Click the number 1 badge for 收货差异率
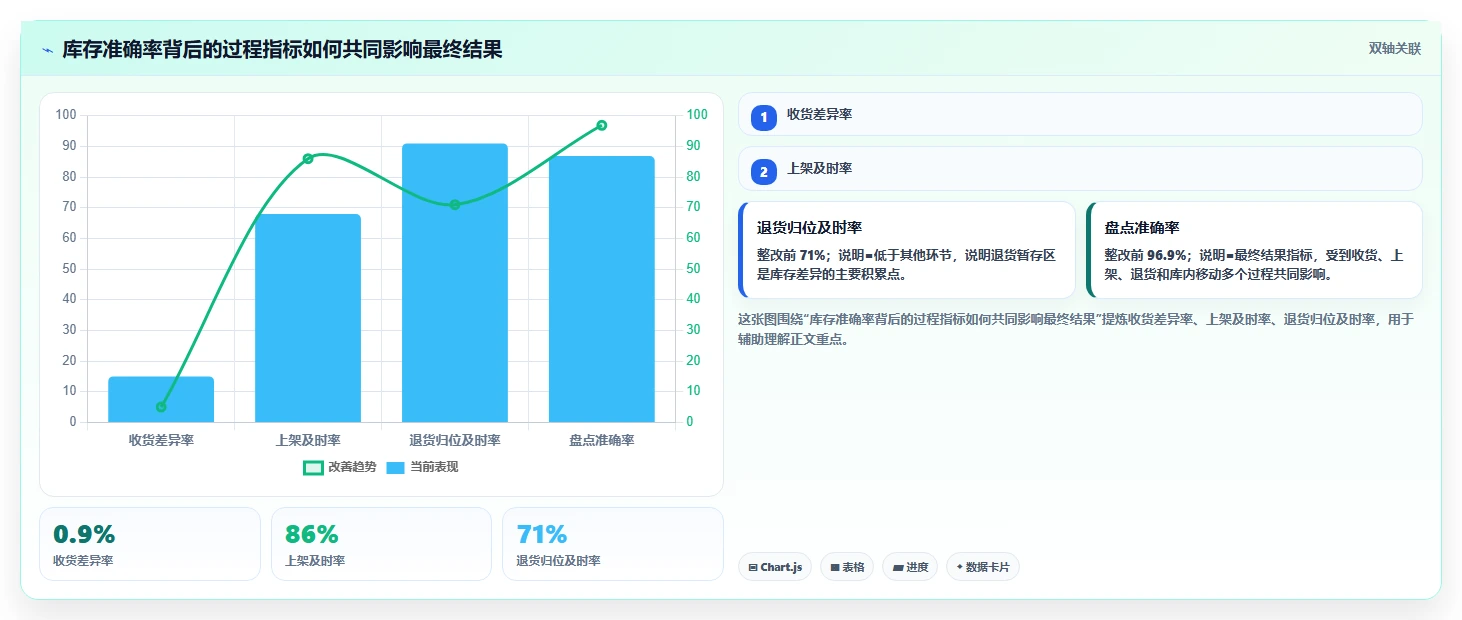The width and height of the screenshot is (1462, 620). (x=764, y=118)
